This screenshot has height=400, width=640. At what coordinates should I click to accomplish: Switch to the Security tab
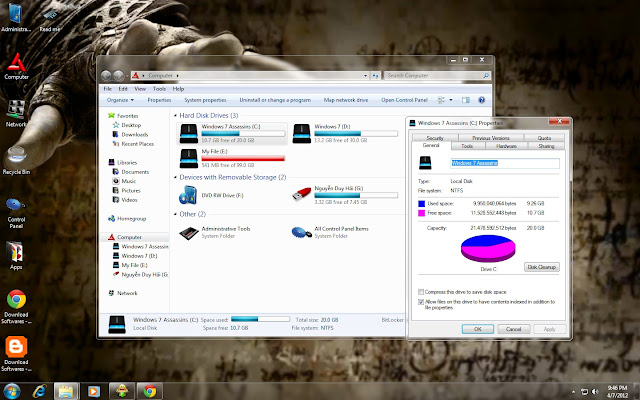[x=435, y=138]
